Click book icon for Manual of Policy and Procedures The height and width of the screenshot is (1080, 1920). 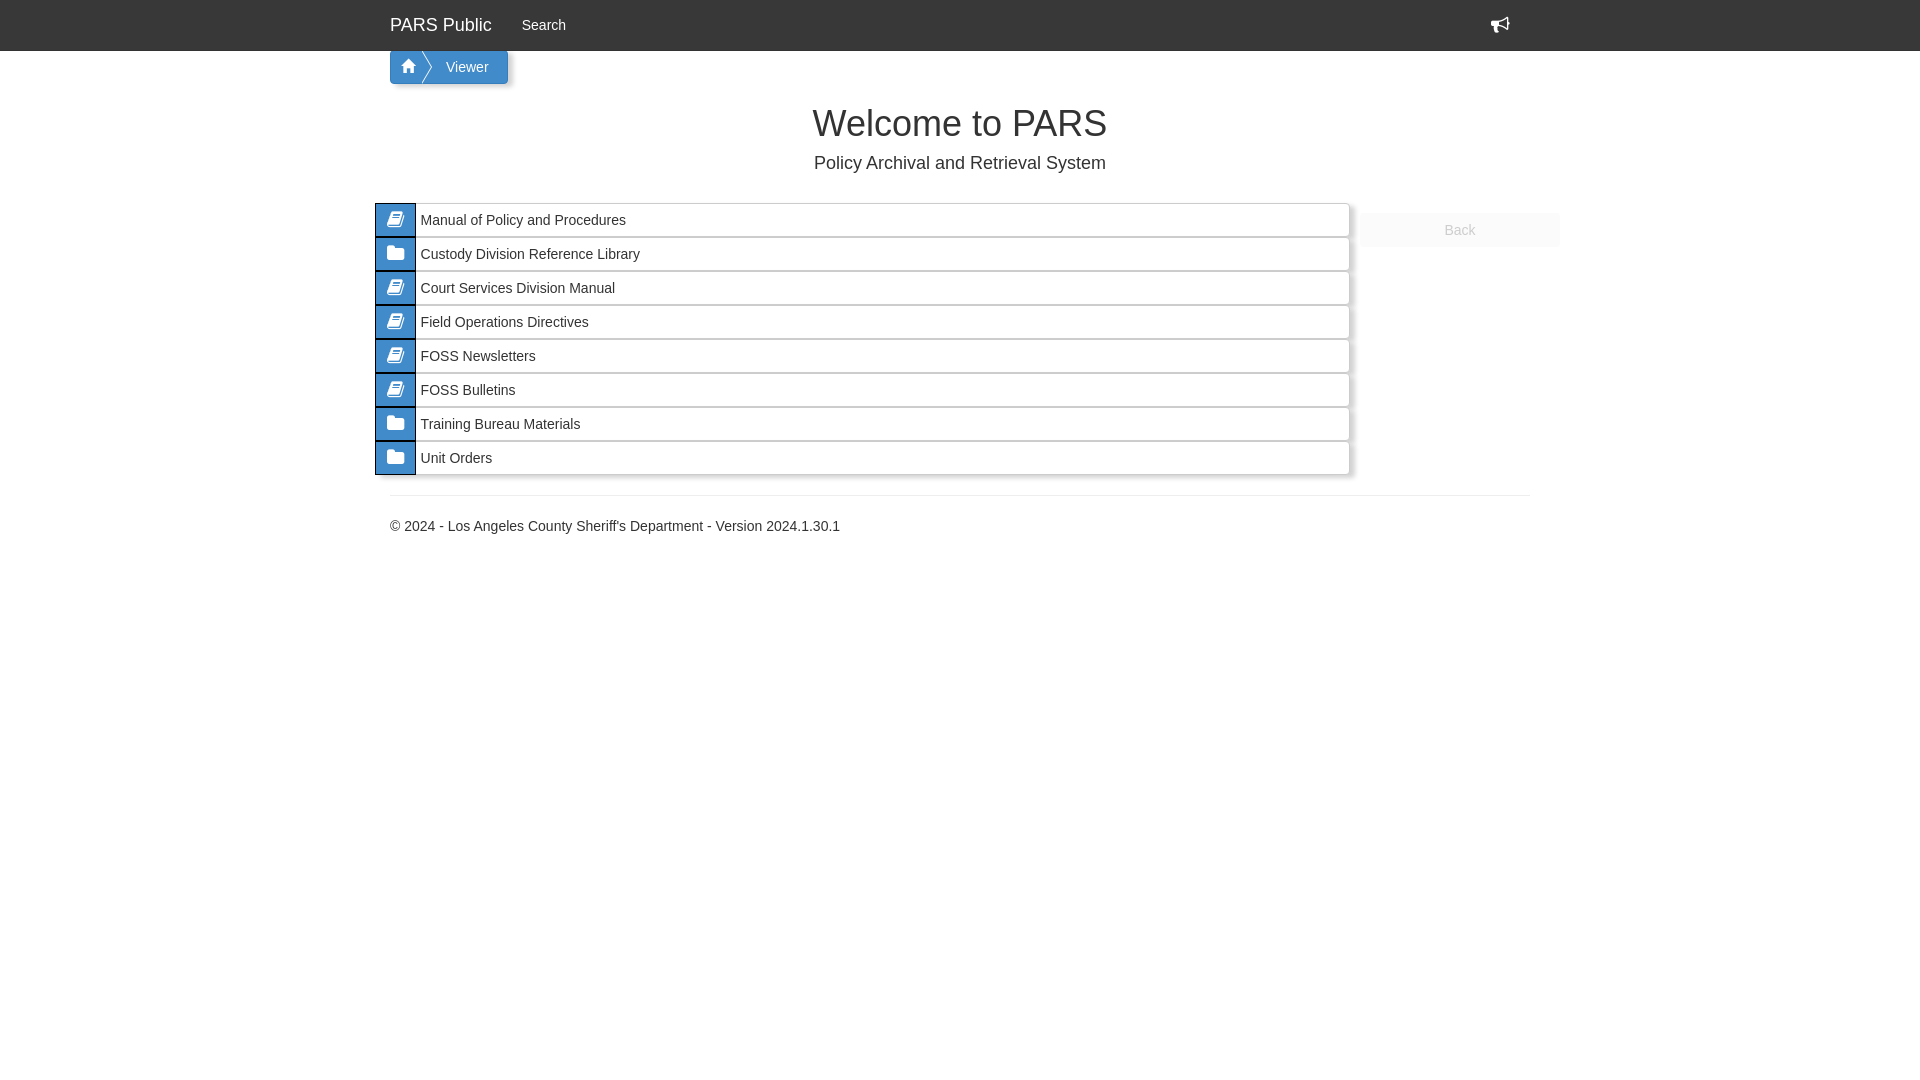[x=395, y=220]
